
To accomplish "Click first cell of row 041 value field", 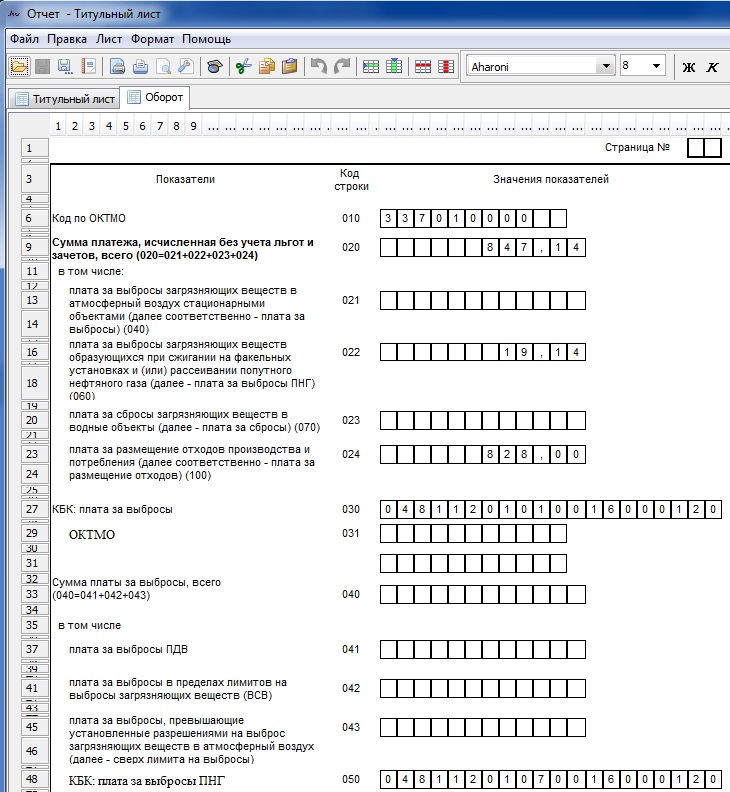I will 389,648.
